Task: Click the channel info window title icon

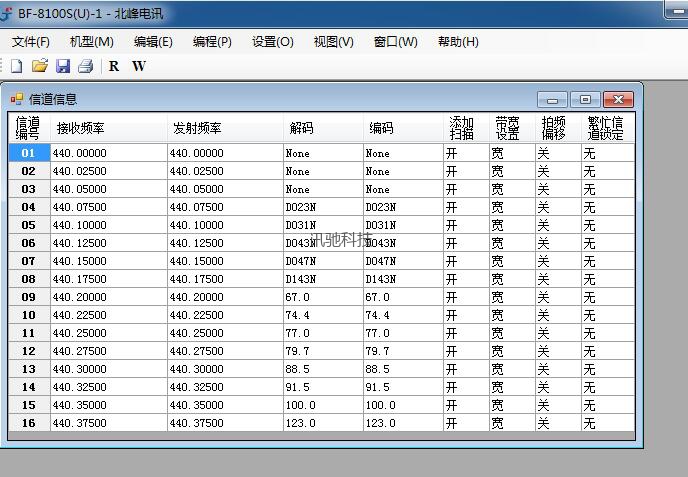Action: [x=17, y=99]
